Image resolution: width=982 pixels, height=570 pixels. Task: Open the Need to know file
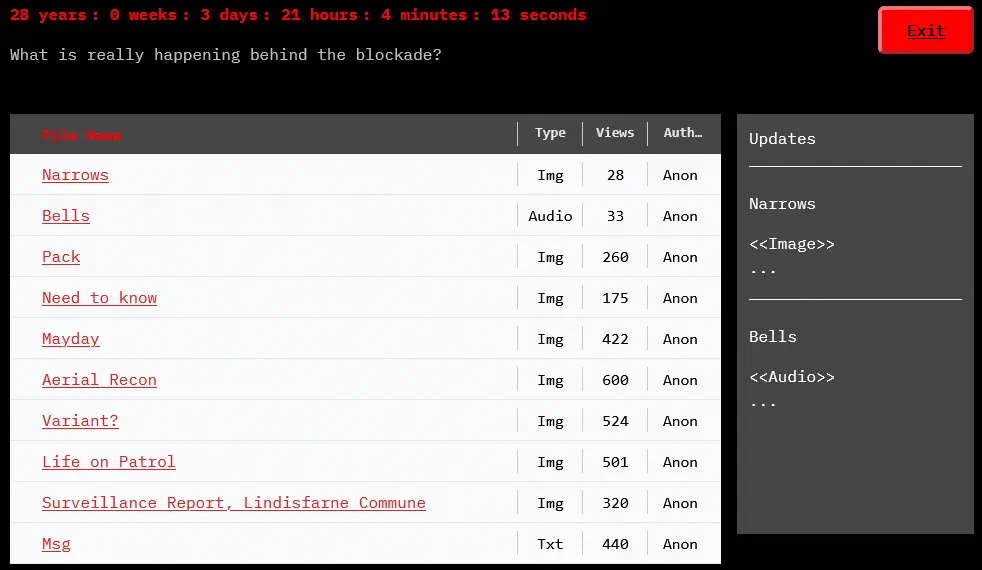(99, 298)
